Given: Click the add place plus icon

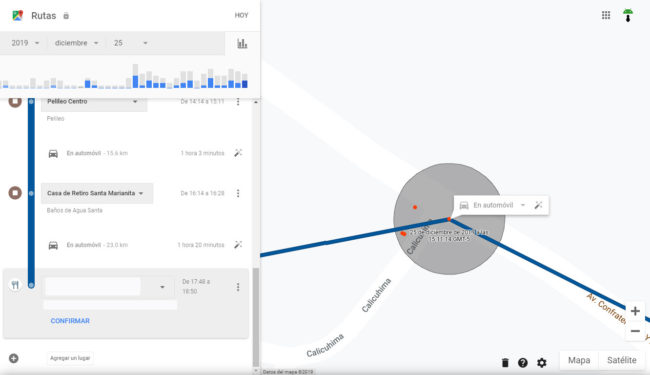Looking at the screenshot, I should point(14,358).
